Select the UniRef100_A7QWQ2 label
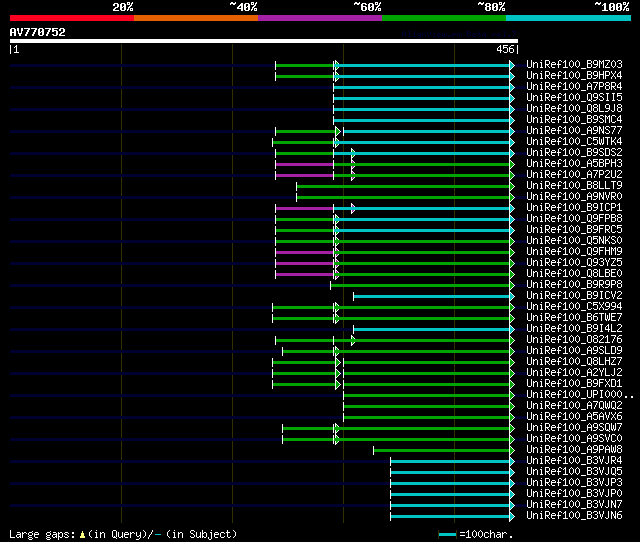 [574, 406]
